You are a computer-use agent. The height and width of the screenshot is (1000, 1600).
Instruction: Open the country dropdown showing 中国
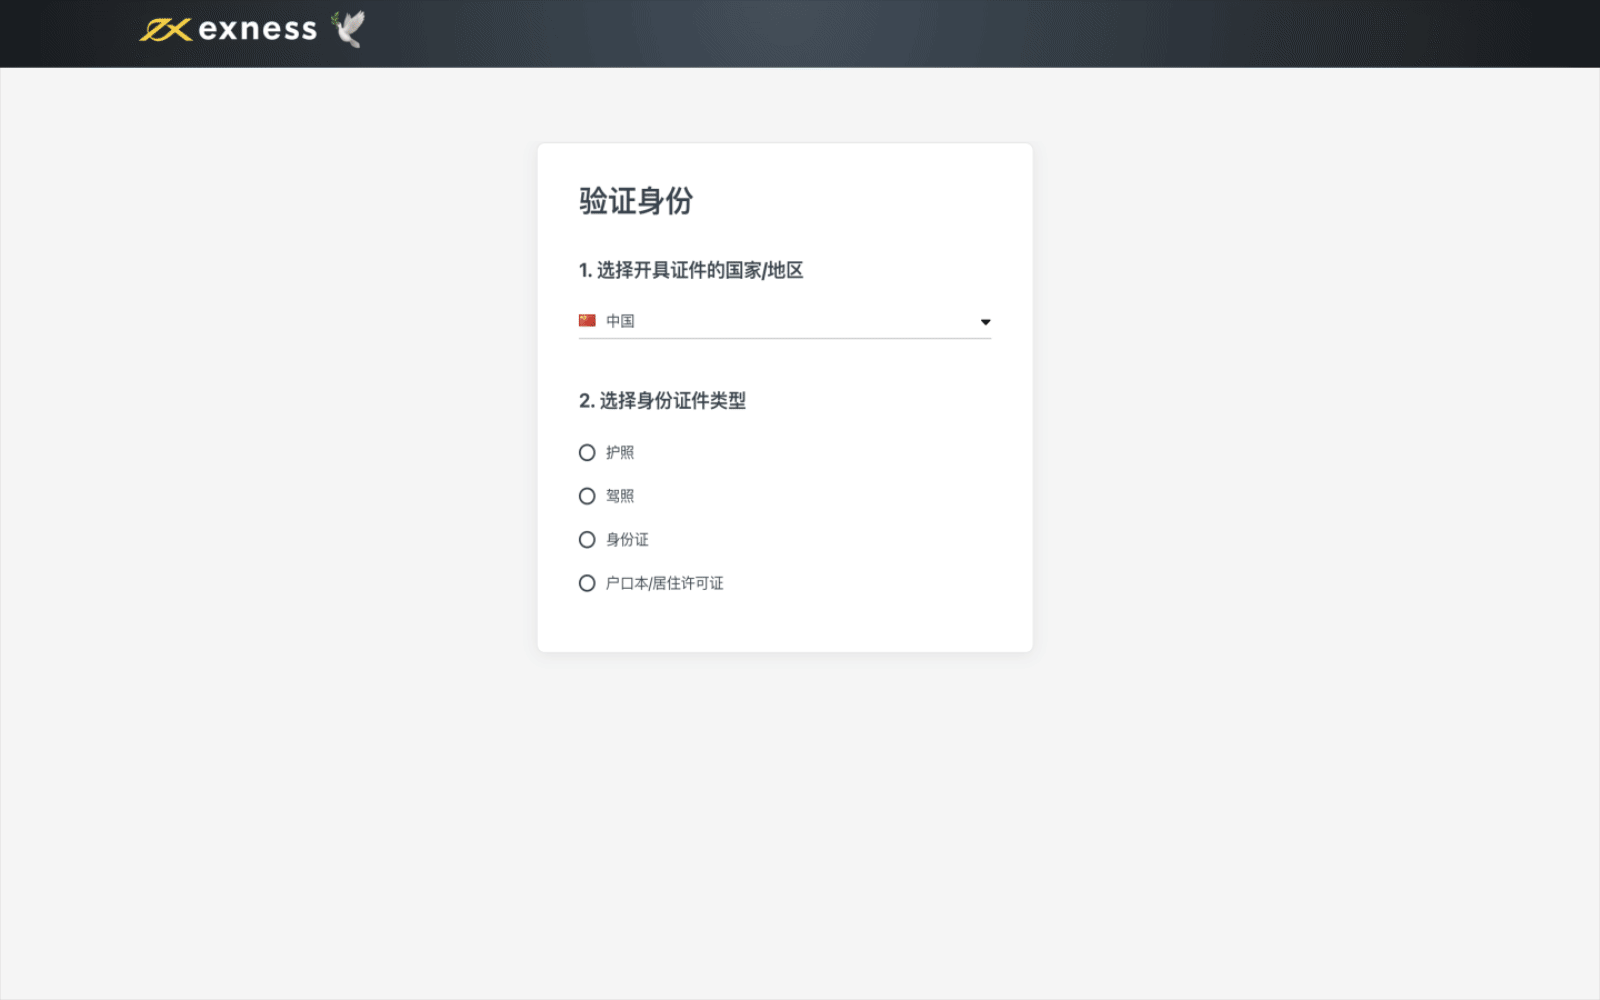pyautogui.click(x=785, y=321)
